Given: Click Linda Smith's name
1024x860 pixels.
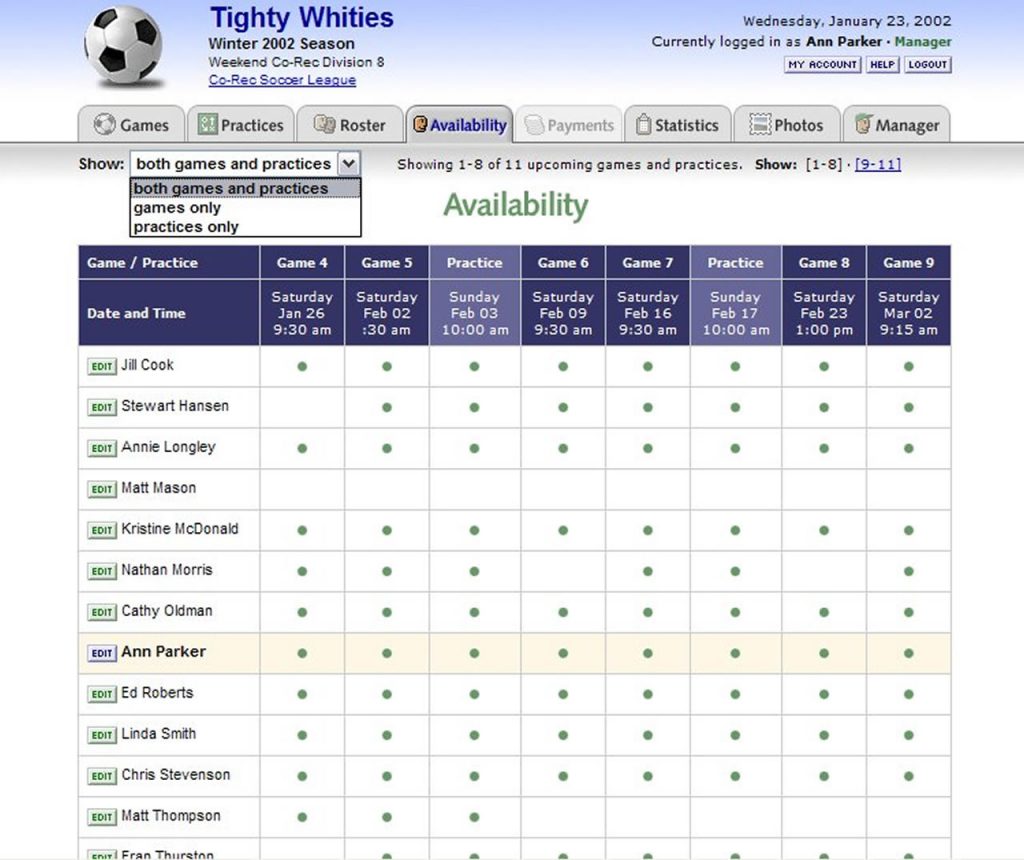Looking at the screenshot, I should click(159, 733).
